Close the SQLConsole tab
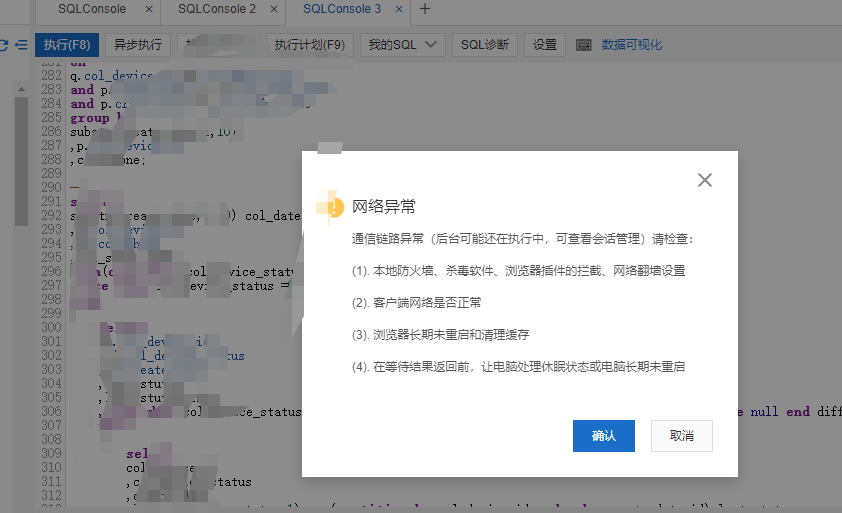This screenshot has width=842, height=513. (x=149, y=9)
